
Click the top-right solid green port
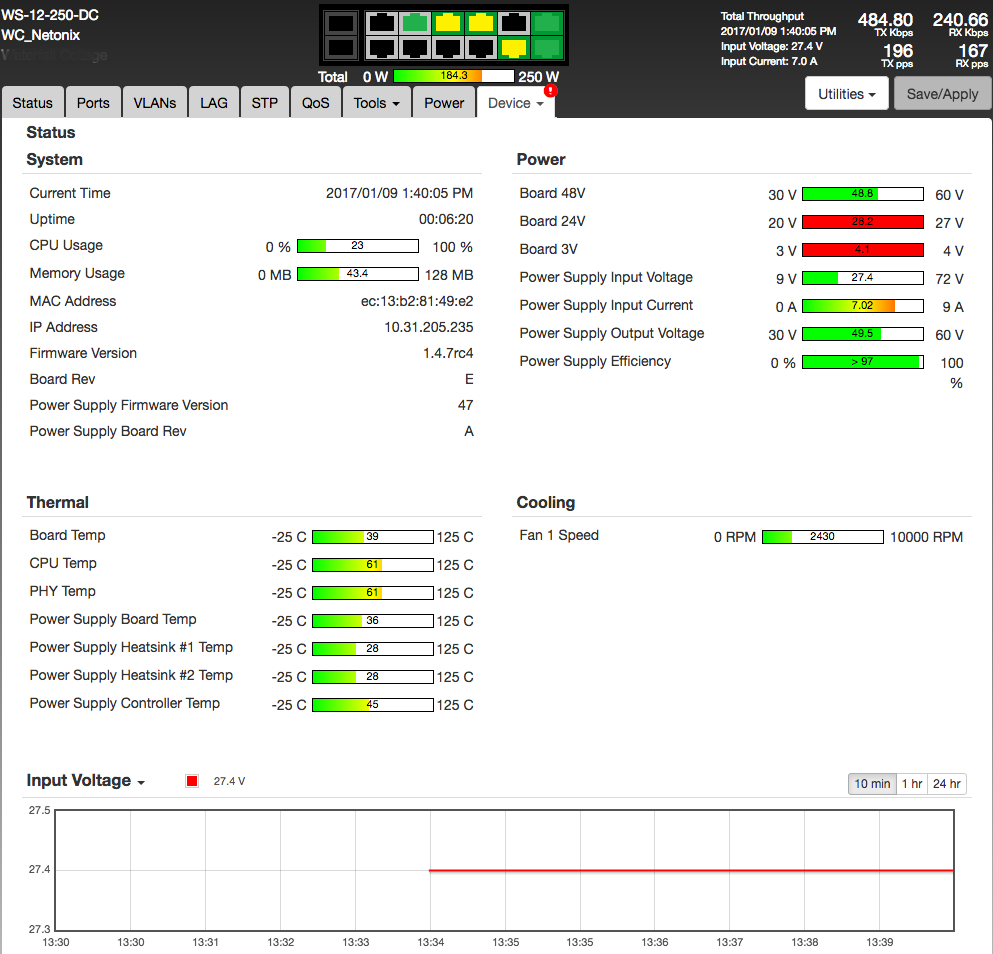tap(547, 22)
